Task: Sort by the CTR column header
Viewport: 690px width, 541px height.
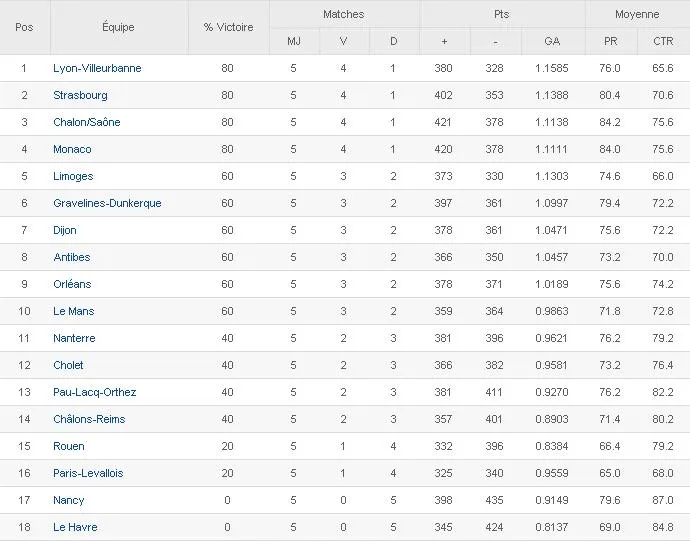Action: [x=663, y=41]
